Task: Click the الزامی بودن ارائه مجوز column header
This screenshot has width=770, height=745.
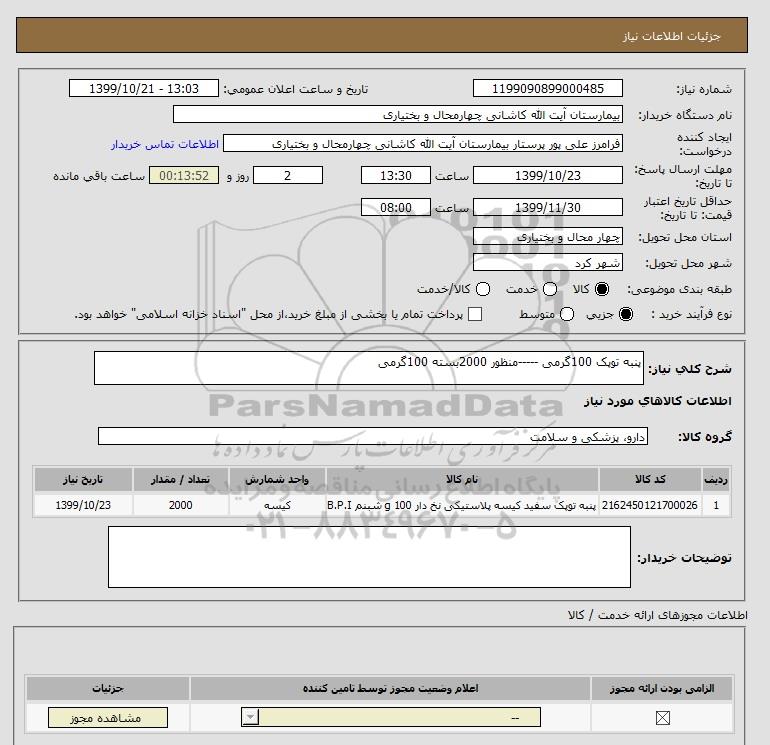Action: click(x=662, y=689)
